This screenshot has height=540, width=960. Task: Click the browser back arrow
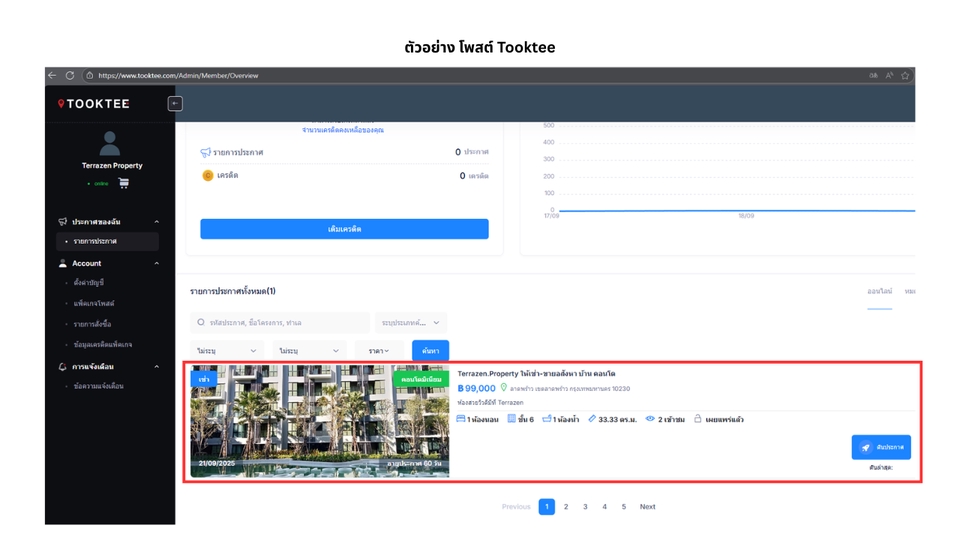point(53,75)
